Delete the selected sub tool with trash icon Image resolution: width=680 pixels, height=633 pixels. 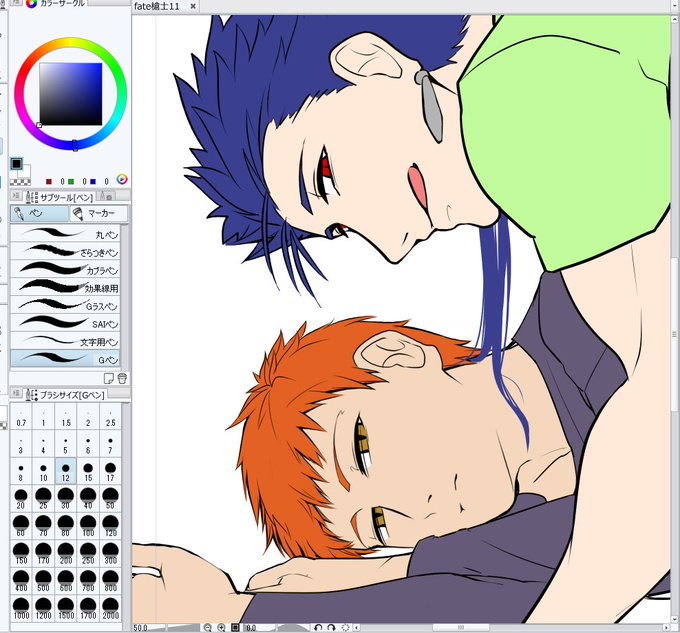pos(122,378)
